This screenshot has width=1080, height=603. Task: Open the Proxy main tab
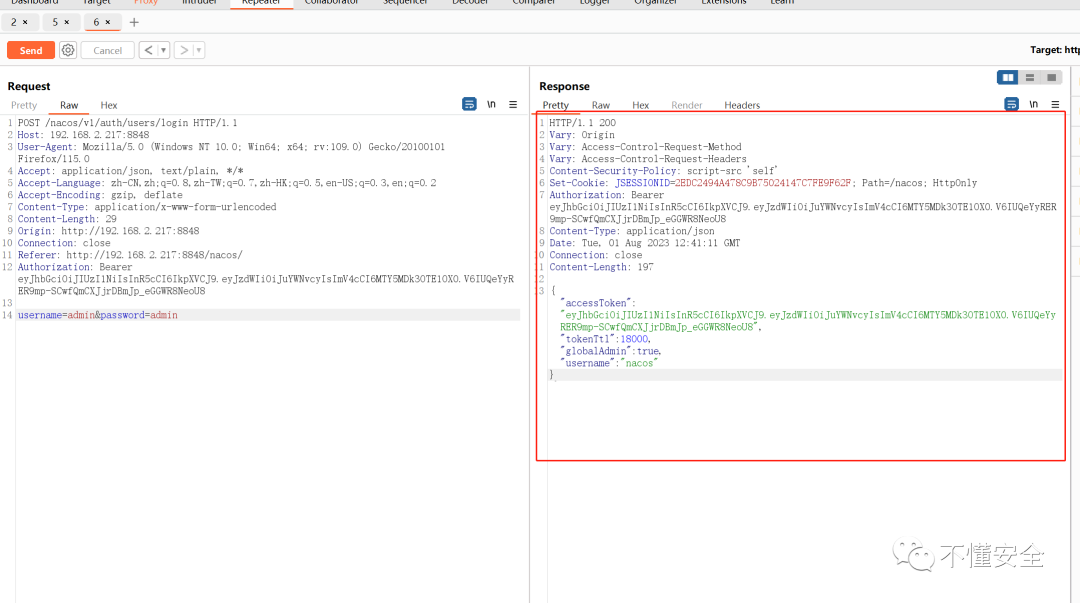click(x=146, y=3)
